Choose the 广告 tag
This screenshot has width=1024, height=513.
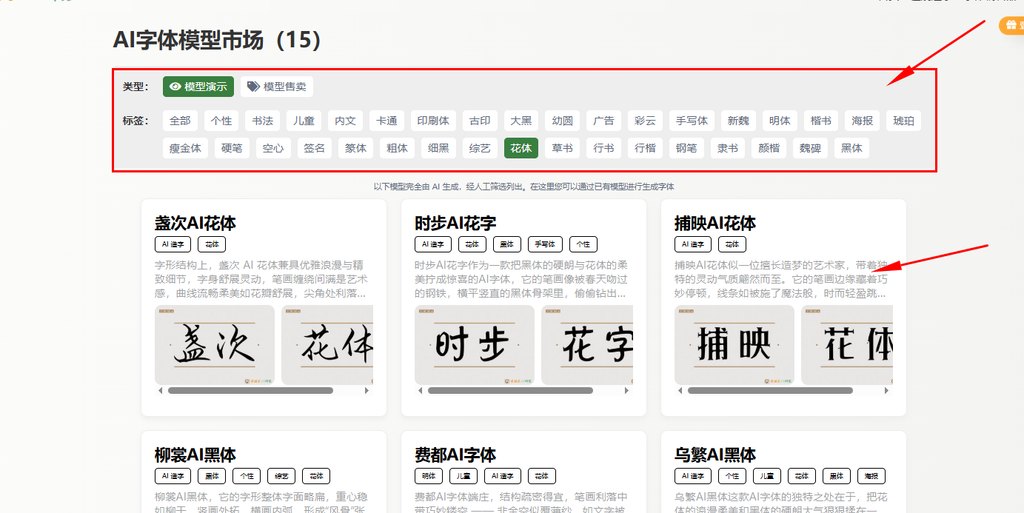[603, 121]
